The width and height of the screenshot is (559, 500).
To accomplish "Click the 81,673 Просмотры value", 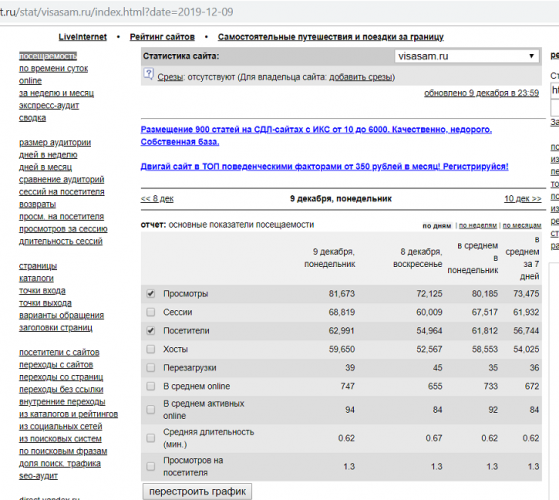I will 342,294.
